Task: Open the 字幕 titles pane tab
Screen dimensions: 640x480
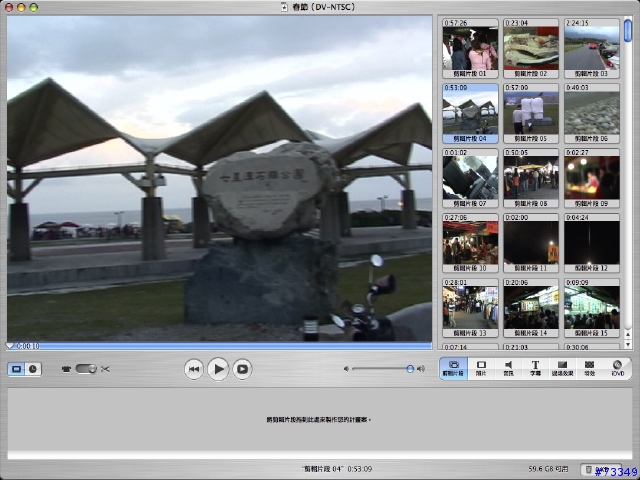Action: (x=535, y=368)
